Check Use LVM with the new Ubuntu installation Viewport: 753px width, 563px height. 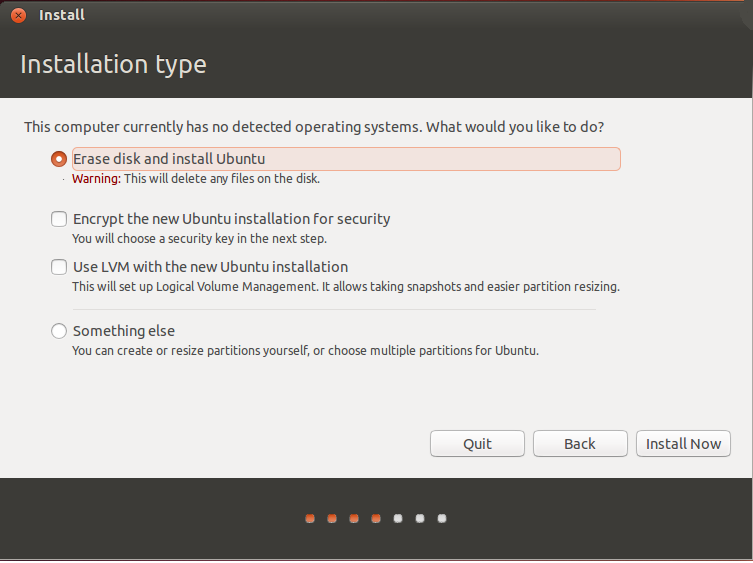(x=59, y=267)
